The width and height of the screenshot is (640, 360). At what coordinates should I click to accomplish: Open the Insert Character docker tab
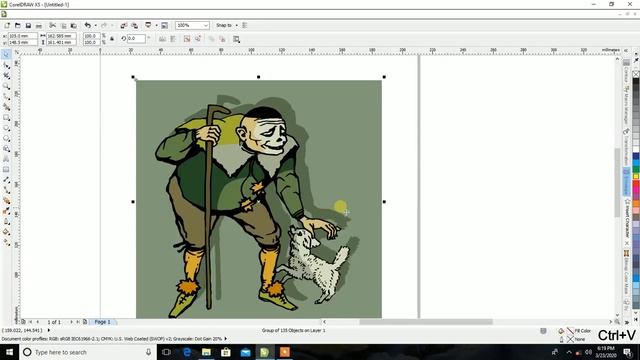[x=627, y=218]
